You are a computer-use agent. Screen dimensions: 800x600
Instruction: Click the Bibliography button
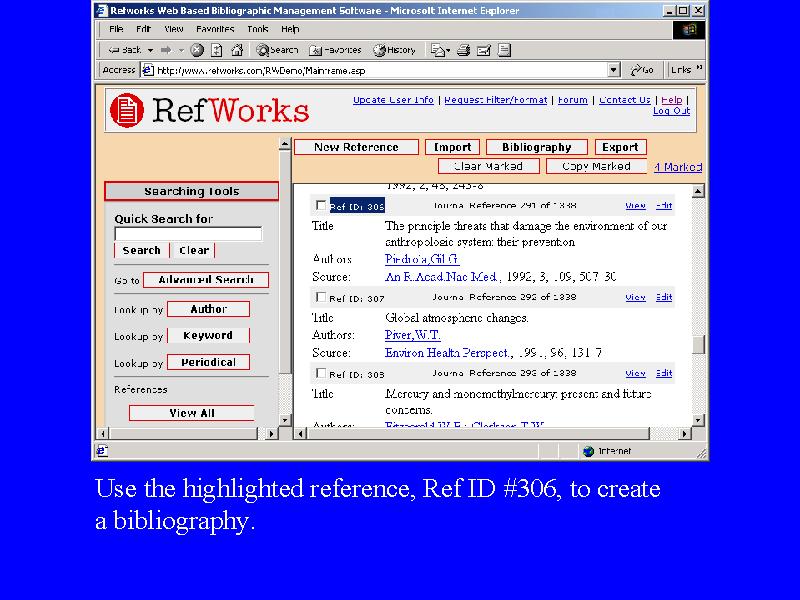(537, 147)
